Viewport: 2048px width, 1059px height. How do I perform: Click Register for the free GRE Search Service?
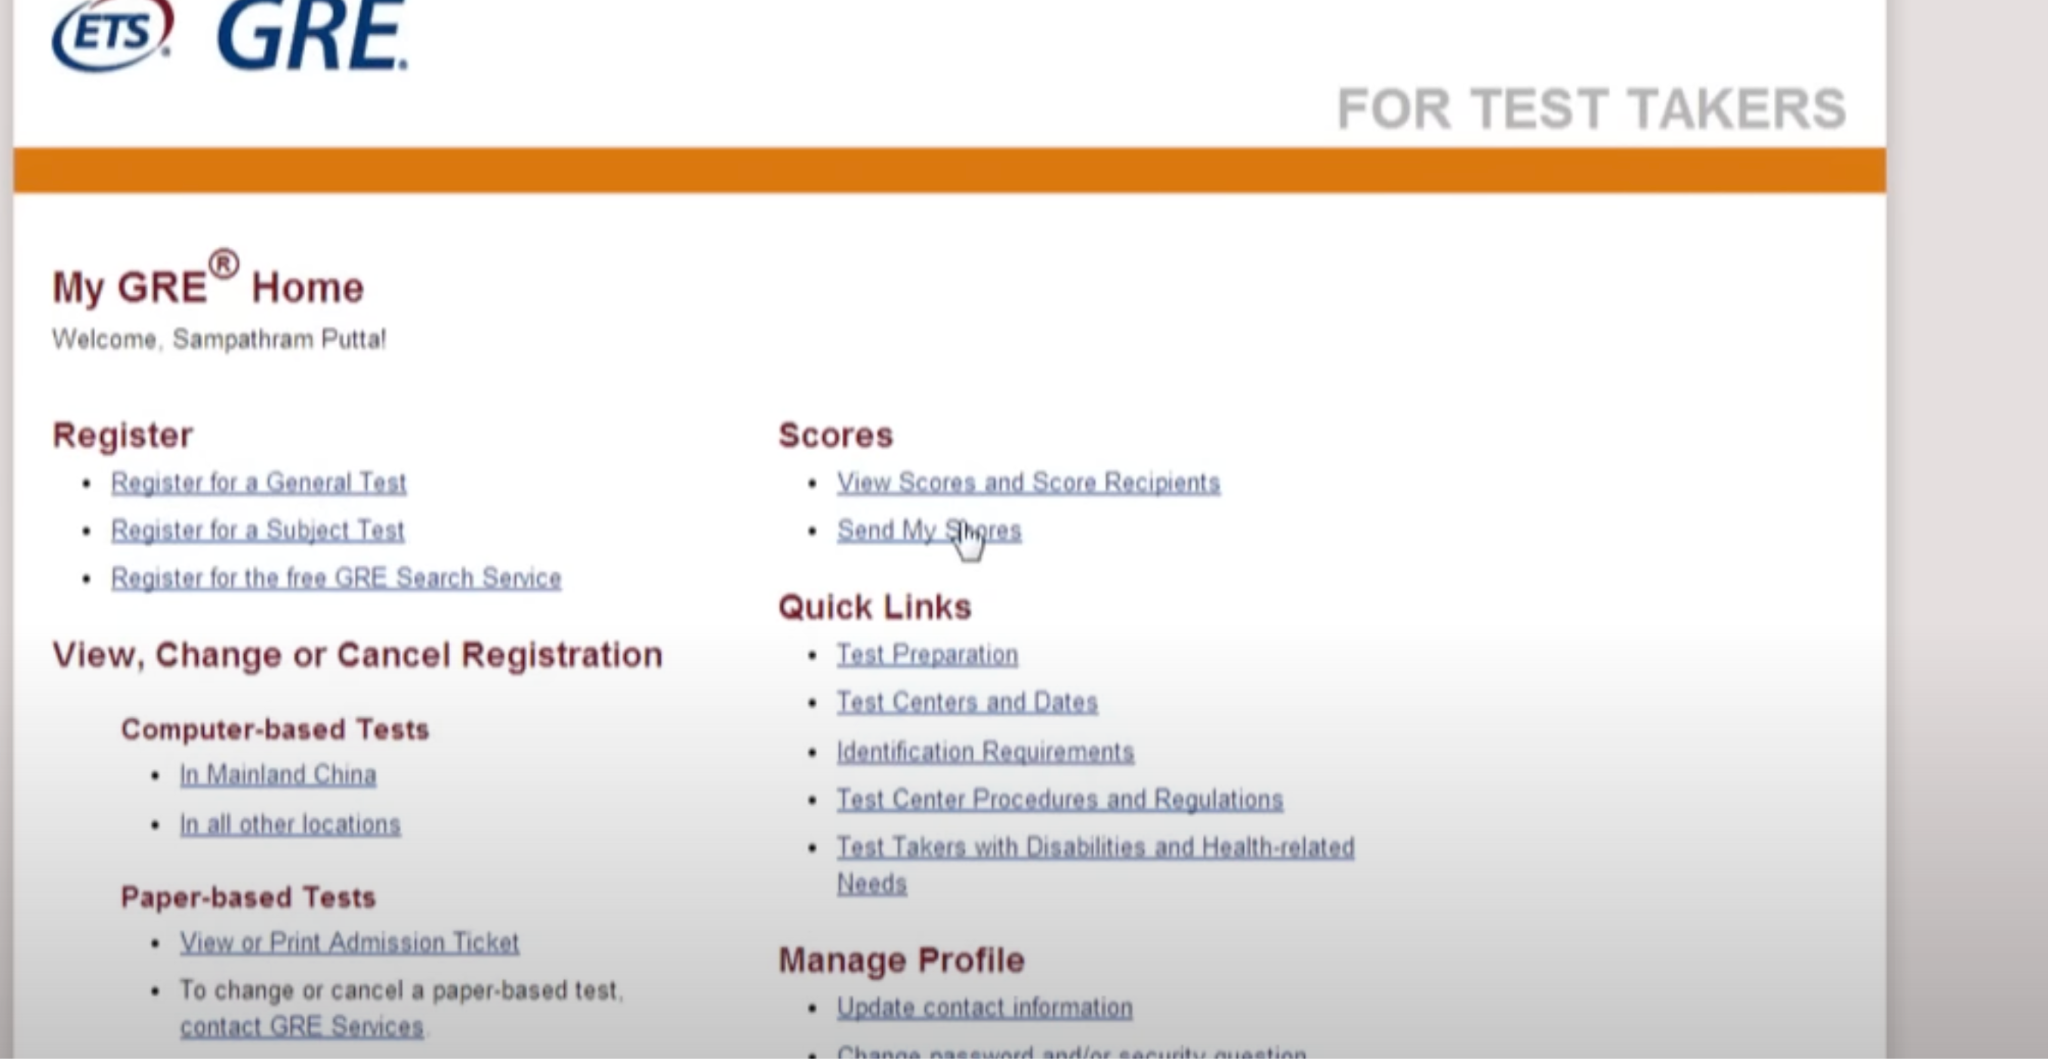[x=336, y=578]
